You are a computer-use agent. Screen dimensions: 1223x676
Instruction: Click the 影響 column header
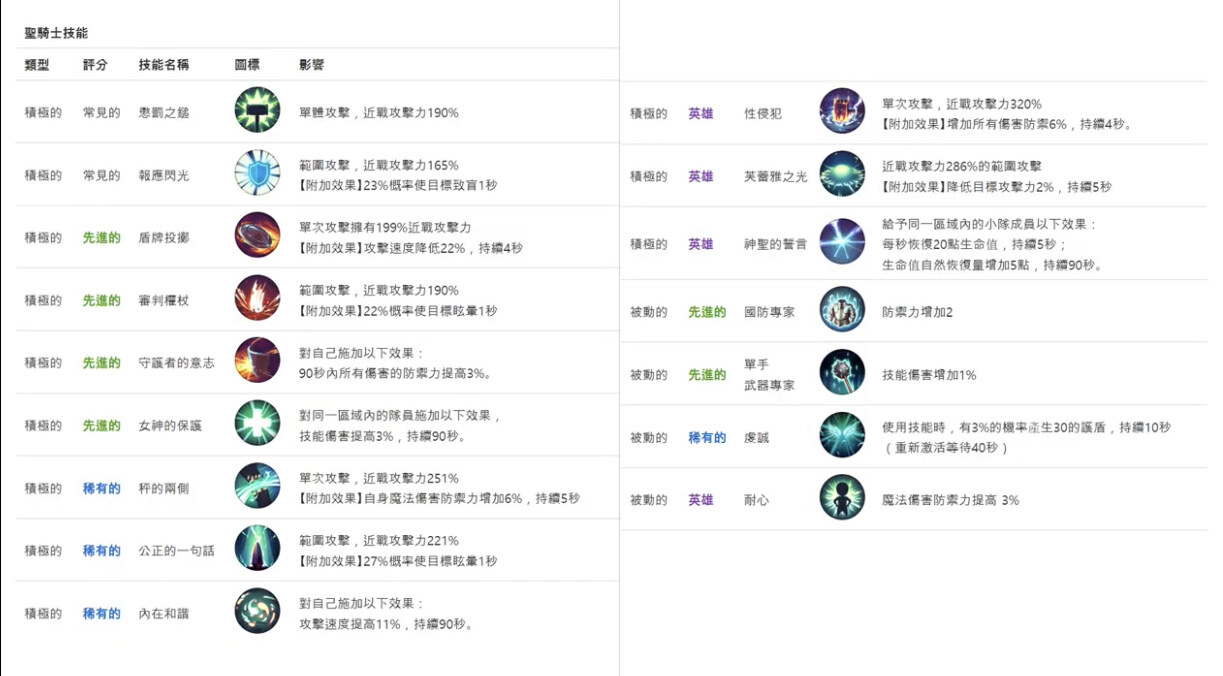pyautogui.click(x=311, y=65)
